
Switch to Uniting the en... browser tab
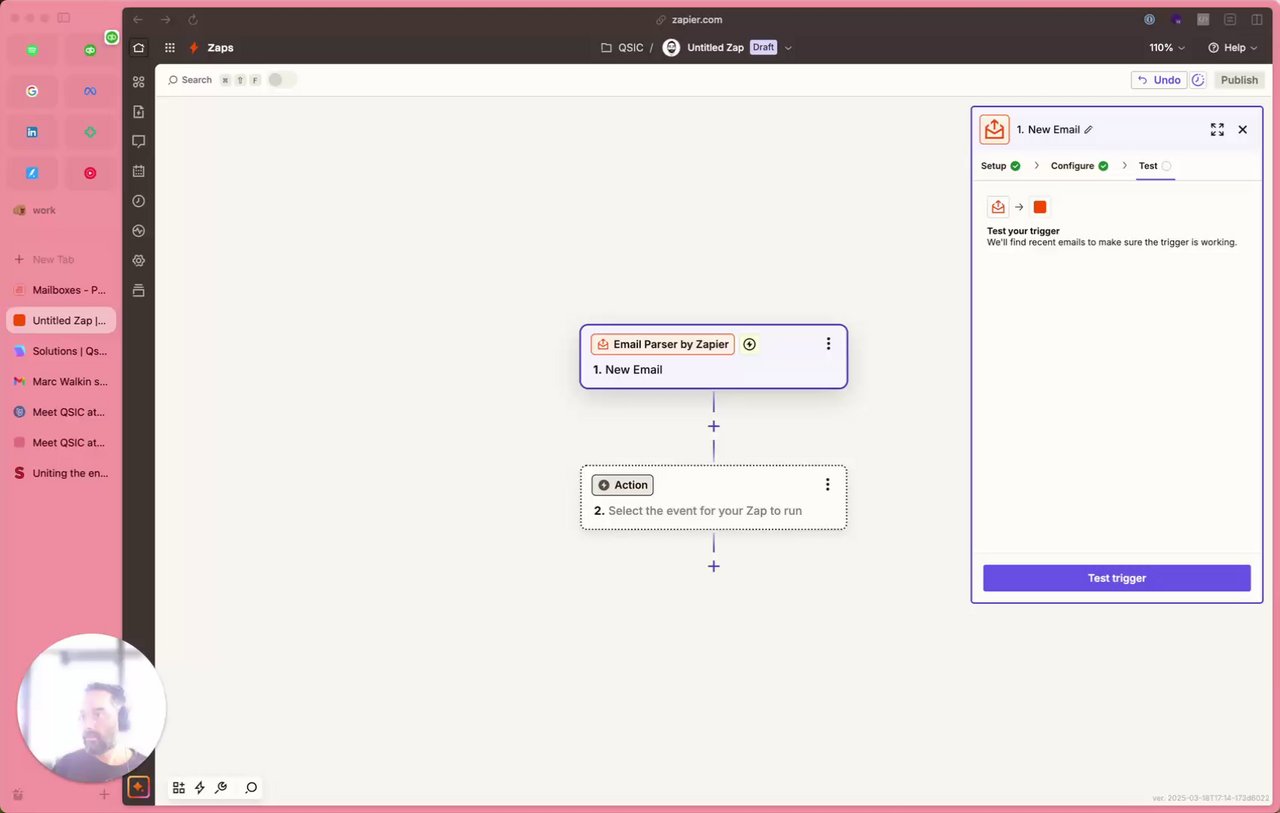[60, 473]
